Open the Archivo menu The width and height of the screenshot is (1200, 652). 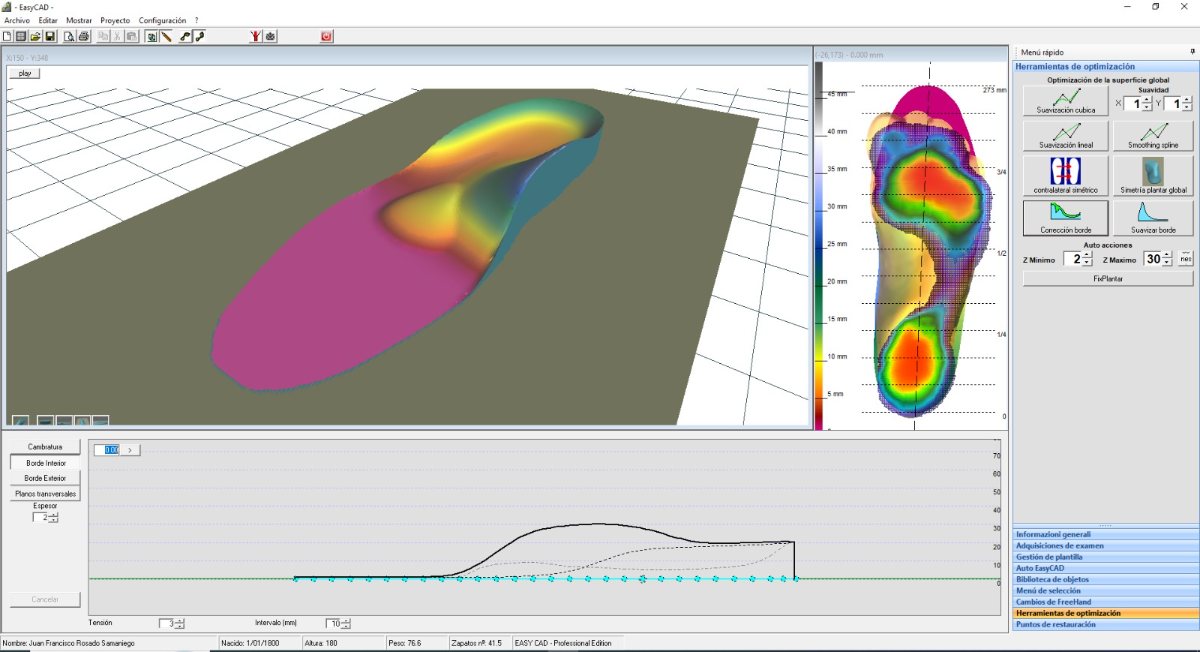click(x=17, y=20)
